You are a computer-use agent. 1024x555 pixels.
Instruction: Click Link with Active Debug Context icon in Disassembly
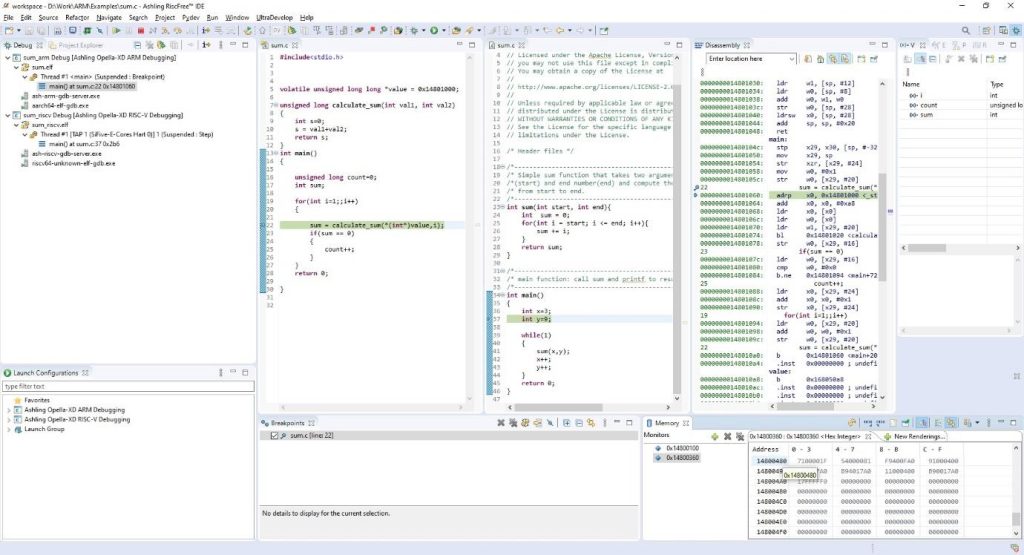coord(833,59)
